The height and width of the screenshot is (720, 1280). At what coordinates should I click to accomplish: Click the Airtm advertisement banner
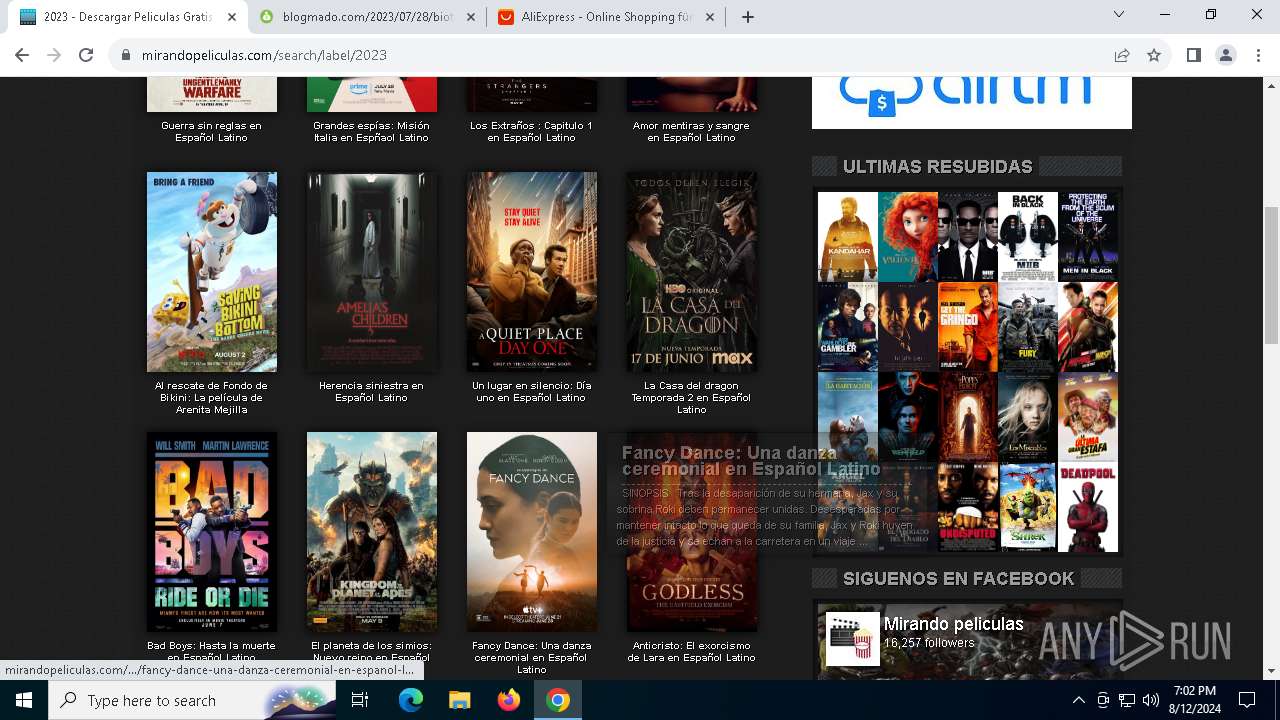pyautogui.click(x=972, y=102)
